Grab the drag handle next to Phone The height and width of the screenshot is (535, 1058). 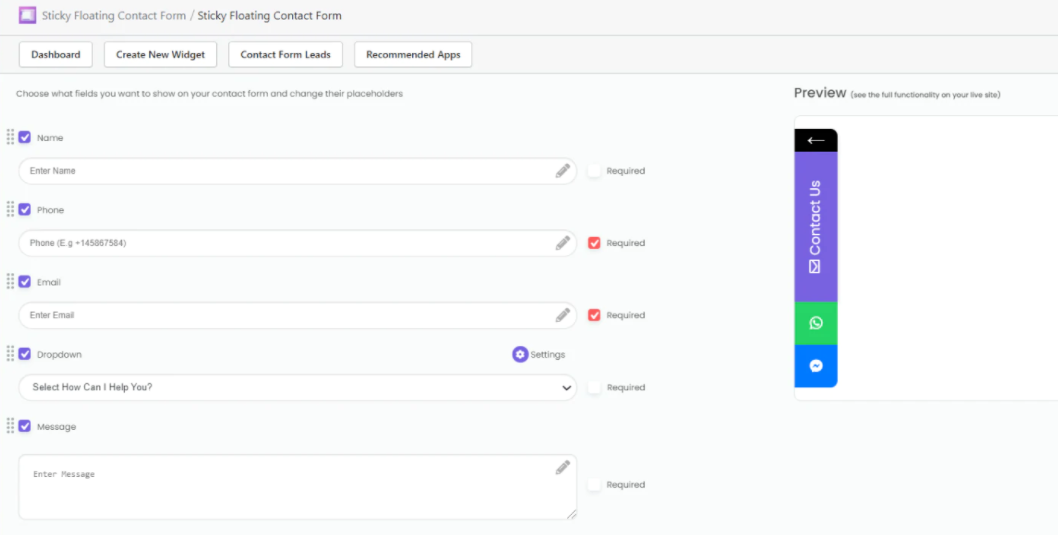pyautogui.click(x=10, y=209)
